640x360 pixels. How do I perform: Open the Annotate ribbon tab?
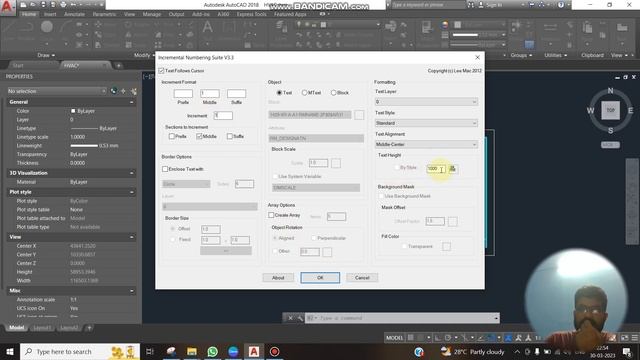click(74, 14)
